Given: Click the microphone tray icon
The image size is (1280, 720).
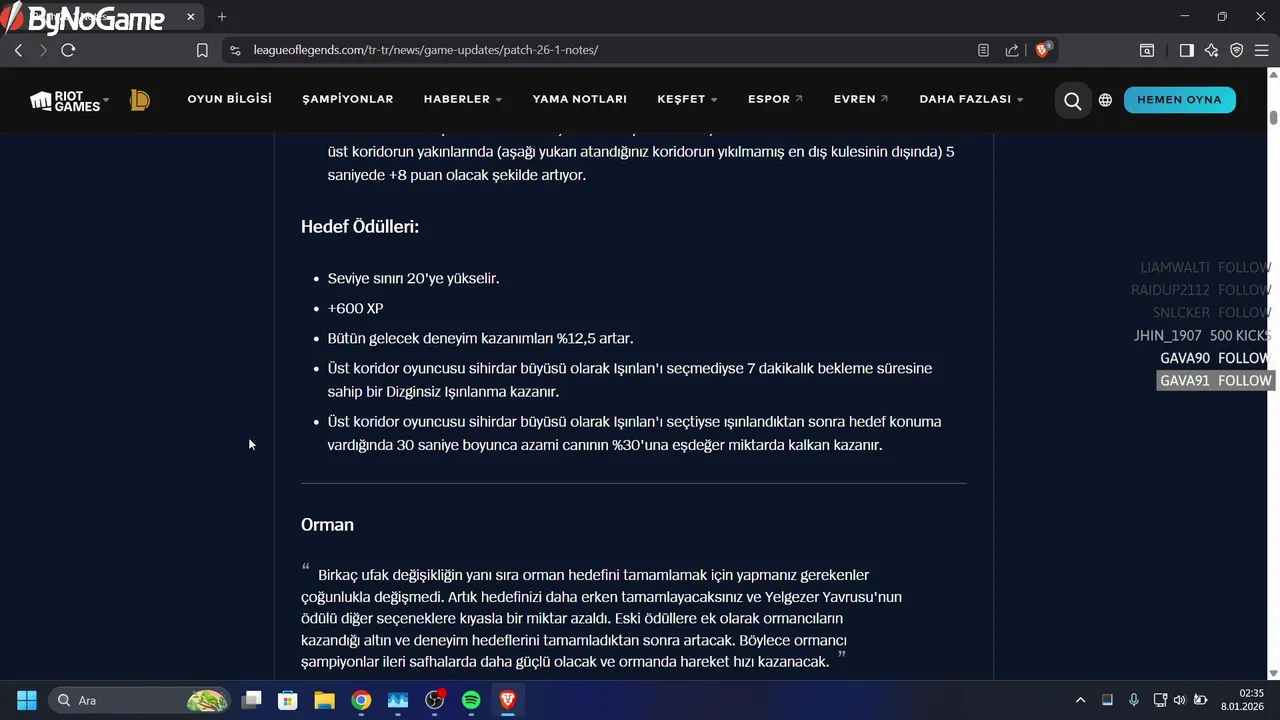Looking at the screenshot, I should 1133,700.
